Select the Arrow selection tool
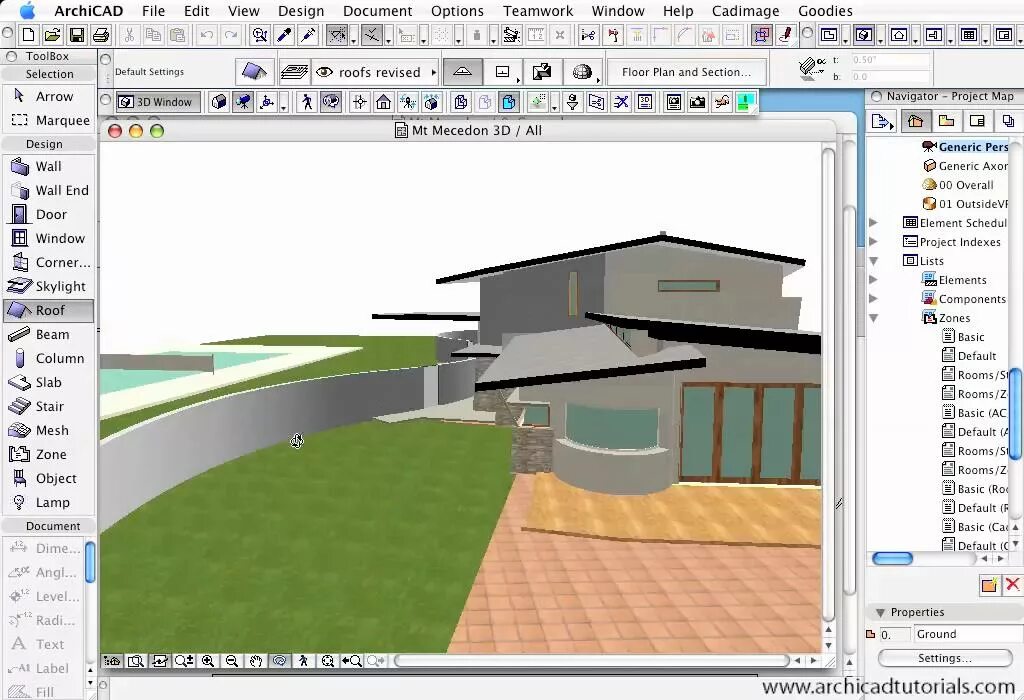 pos(48,97)
